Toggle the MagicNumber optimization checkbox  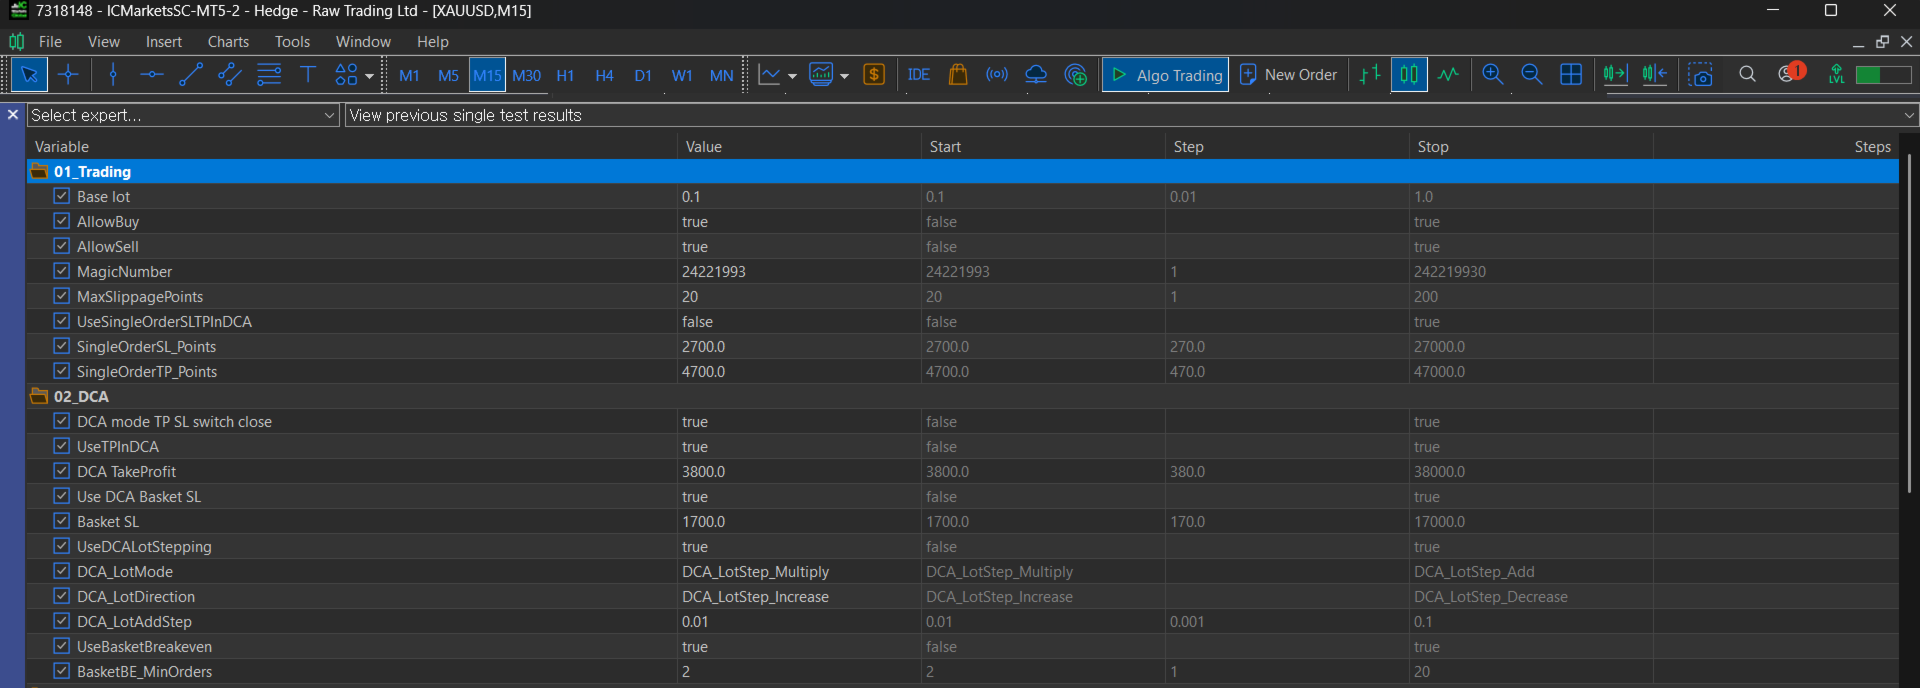click(x=62, y=271)
